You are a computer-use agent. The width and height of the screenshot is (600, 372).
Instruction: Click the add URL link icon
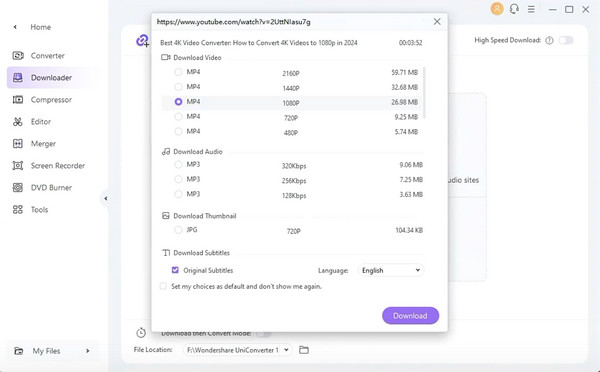pos(143,41)
